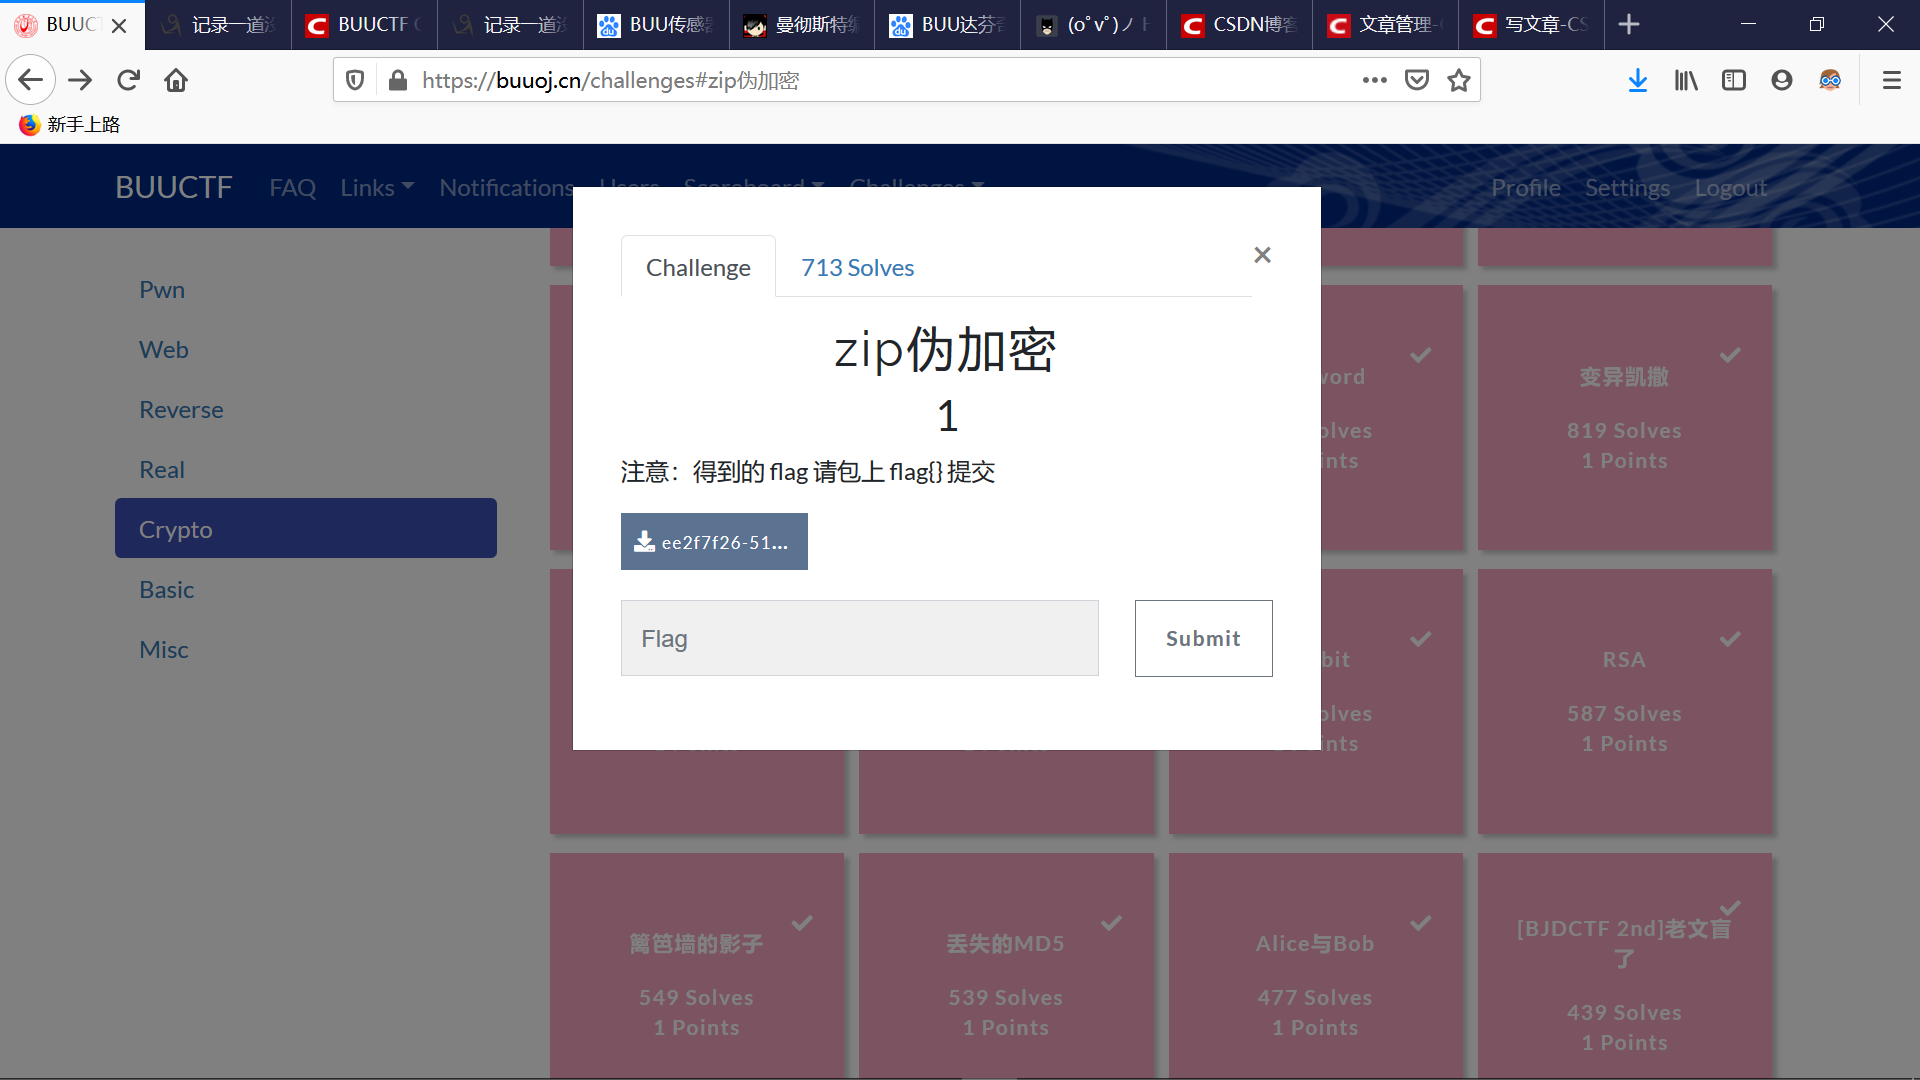Switch to the CSDN博客 browser tab
Image resolution: width=1920 pixels, height=1080 pixels.
1238,24
